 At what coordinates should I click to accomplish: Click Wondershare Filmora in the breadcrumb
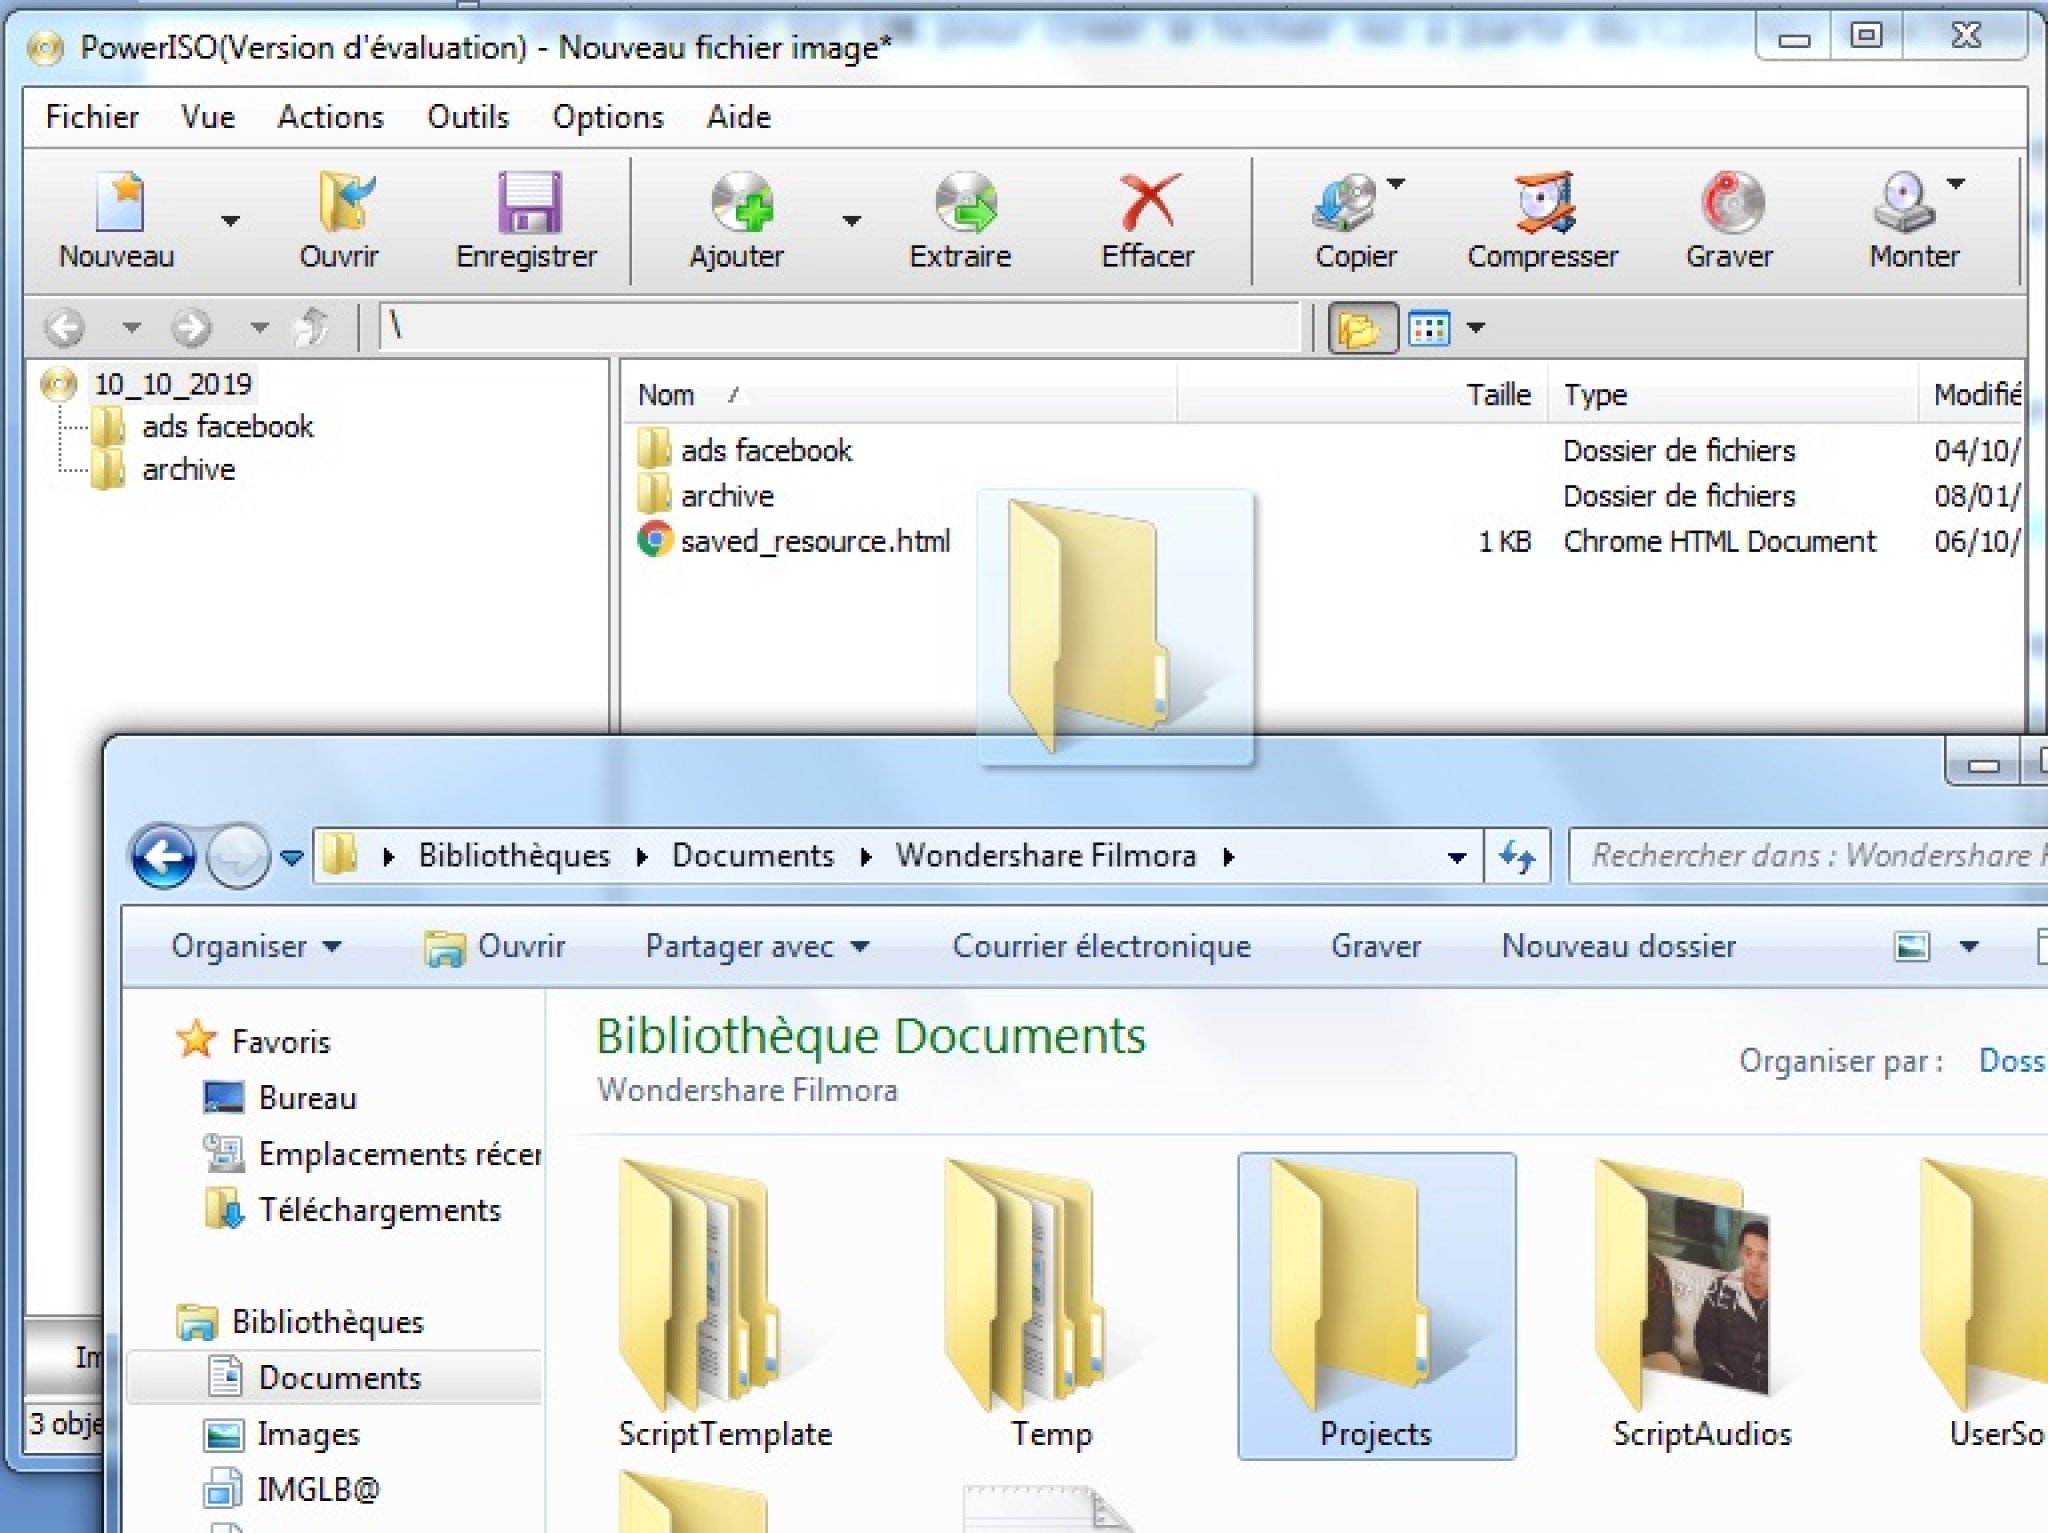click(x=1046, y=856)
